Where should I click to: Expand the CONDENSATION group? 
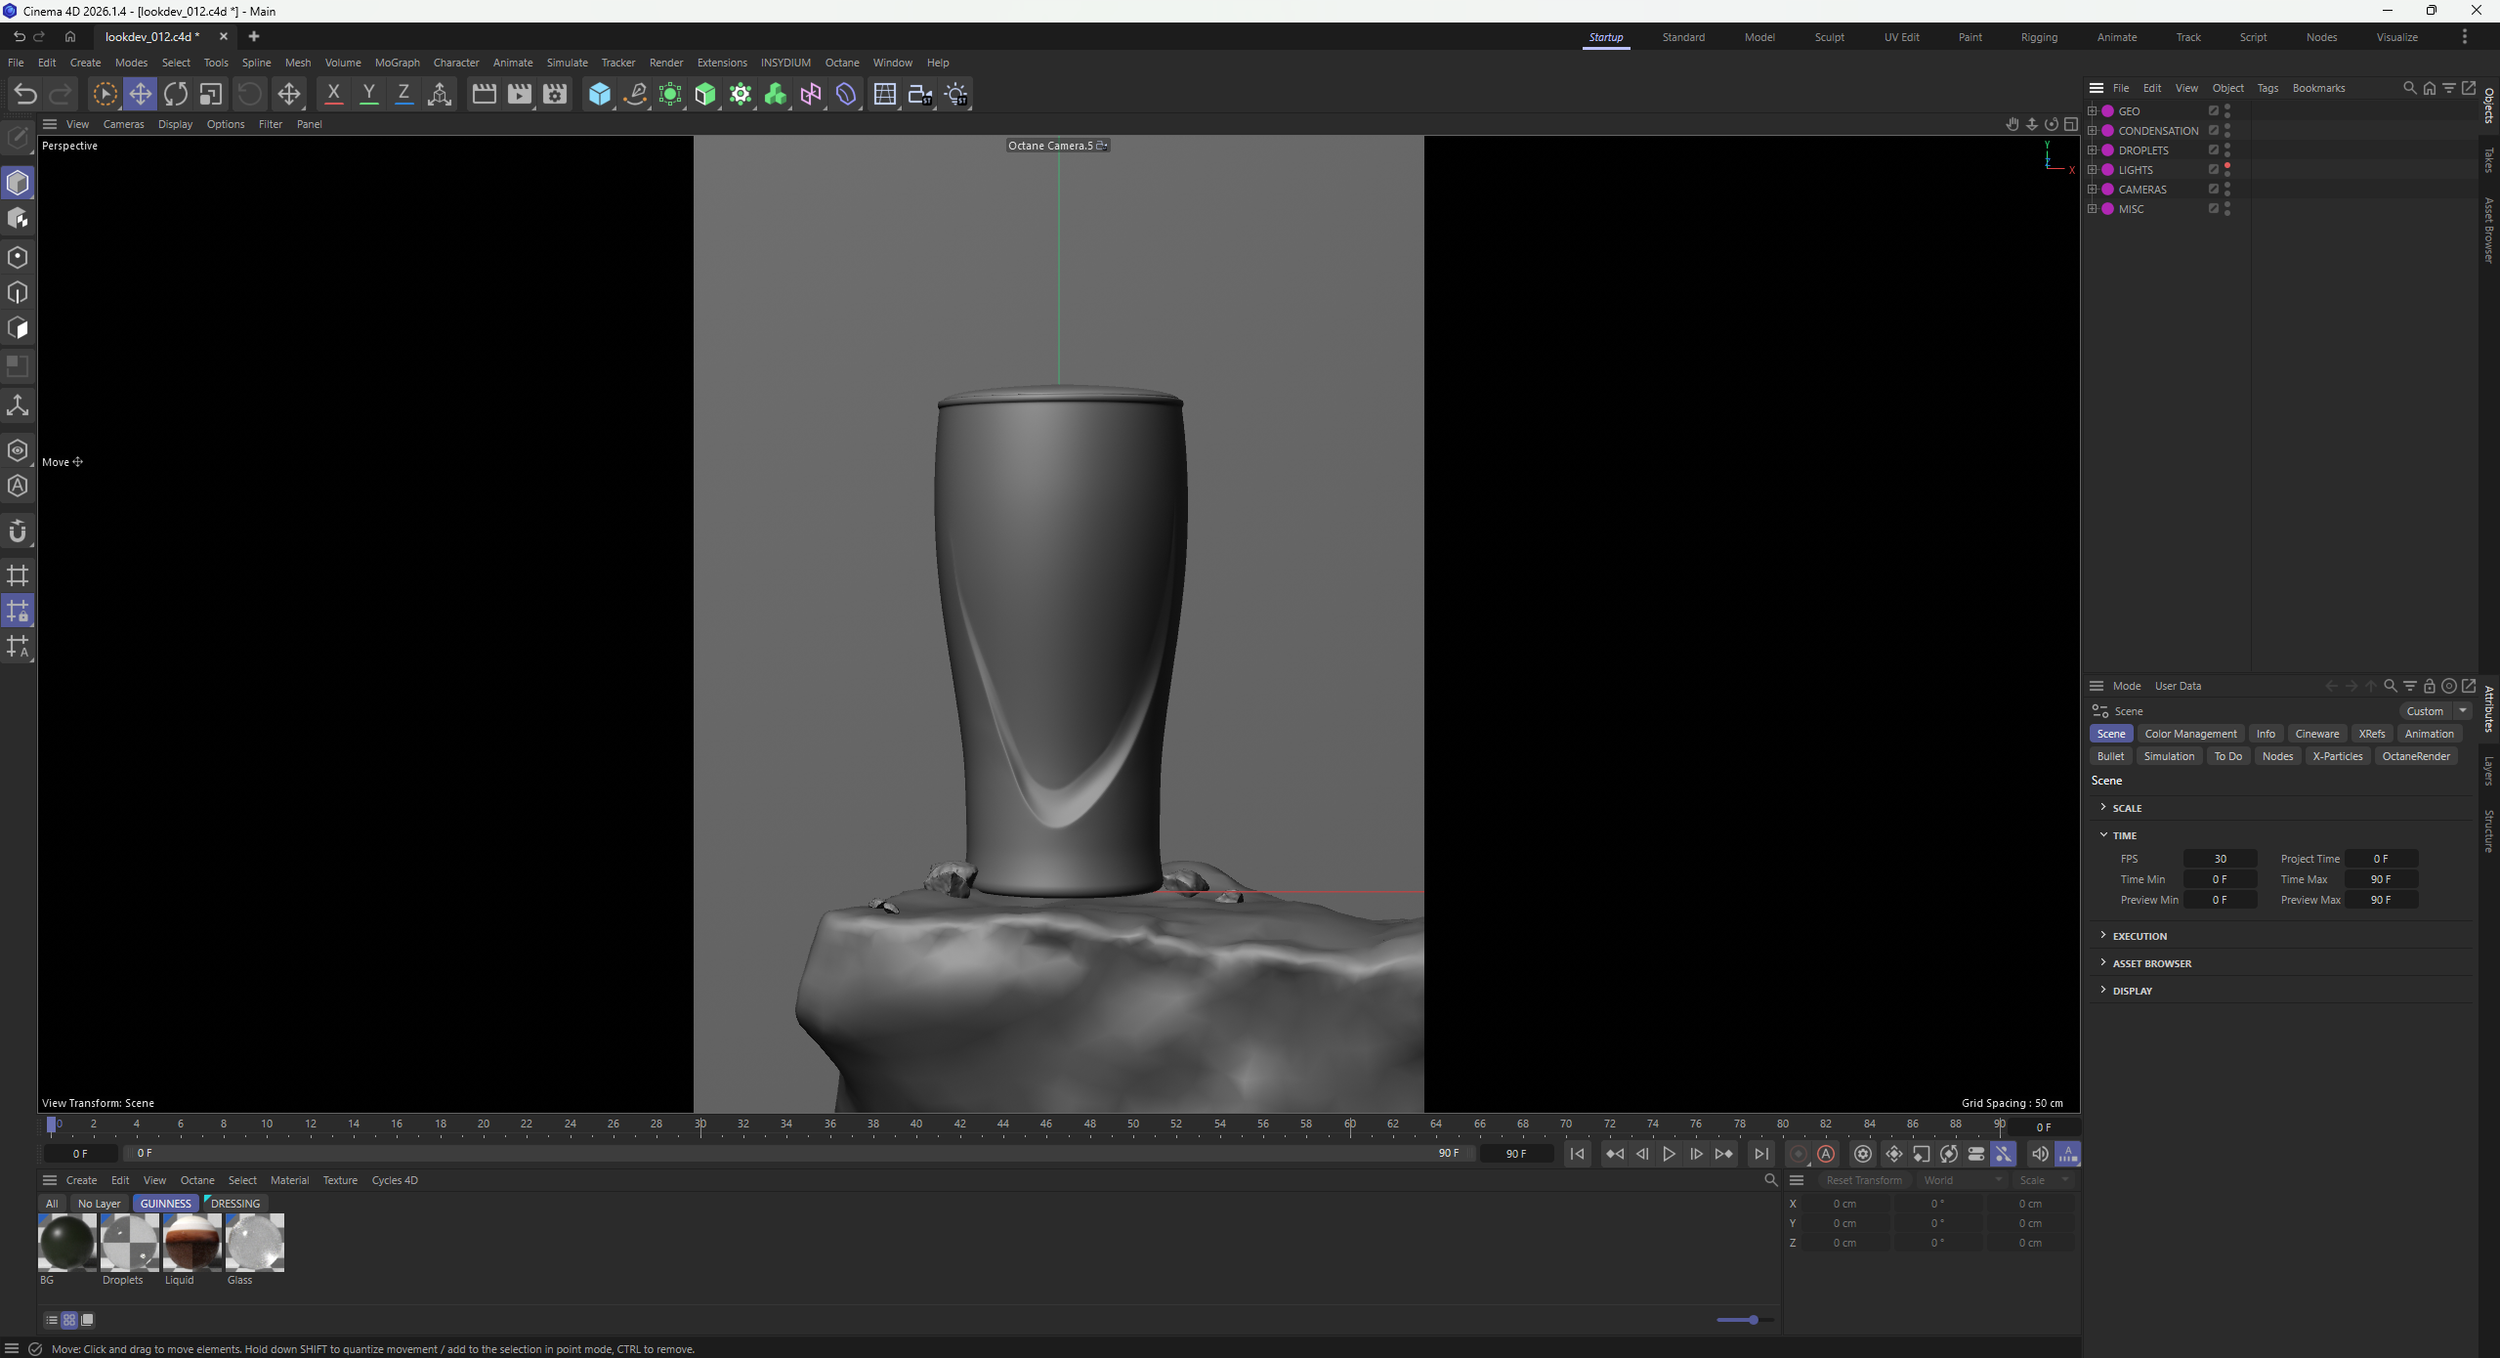[x=2092, y=131]
